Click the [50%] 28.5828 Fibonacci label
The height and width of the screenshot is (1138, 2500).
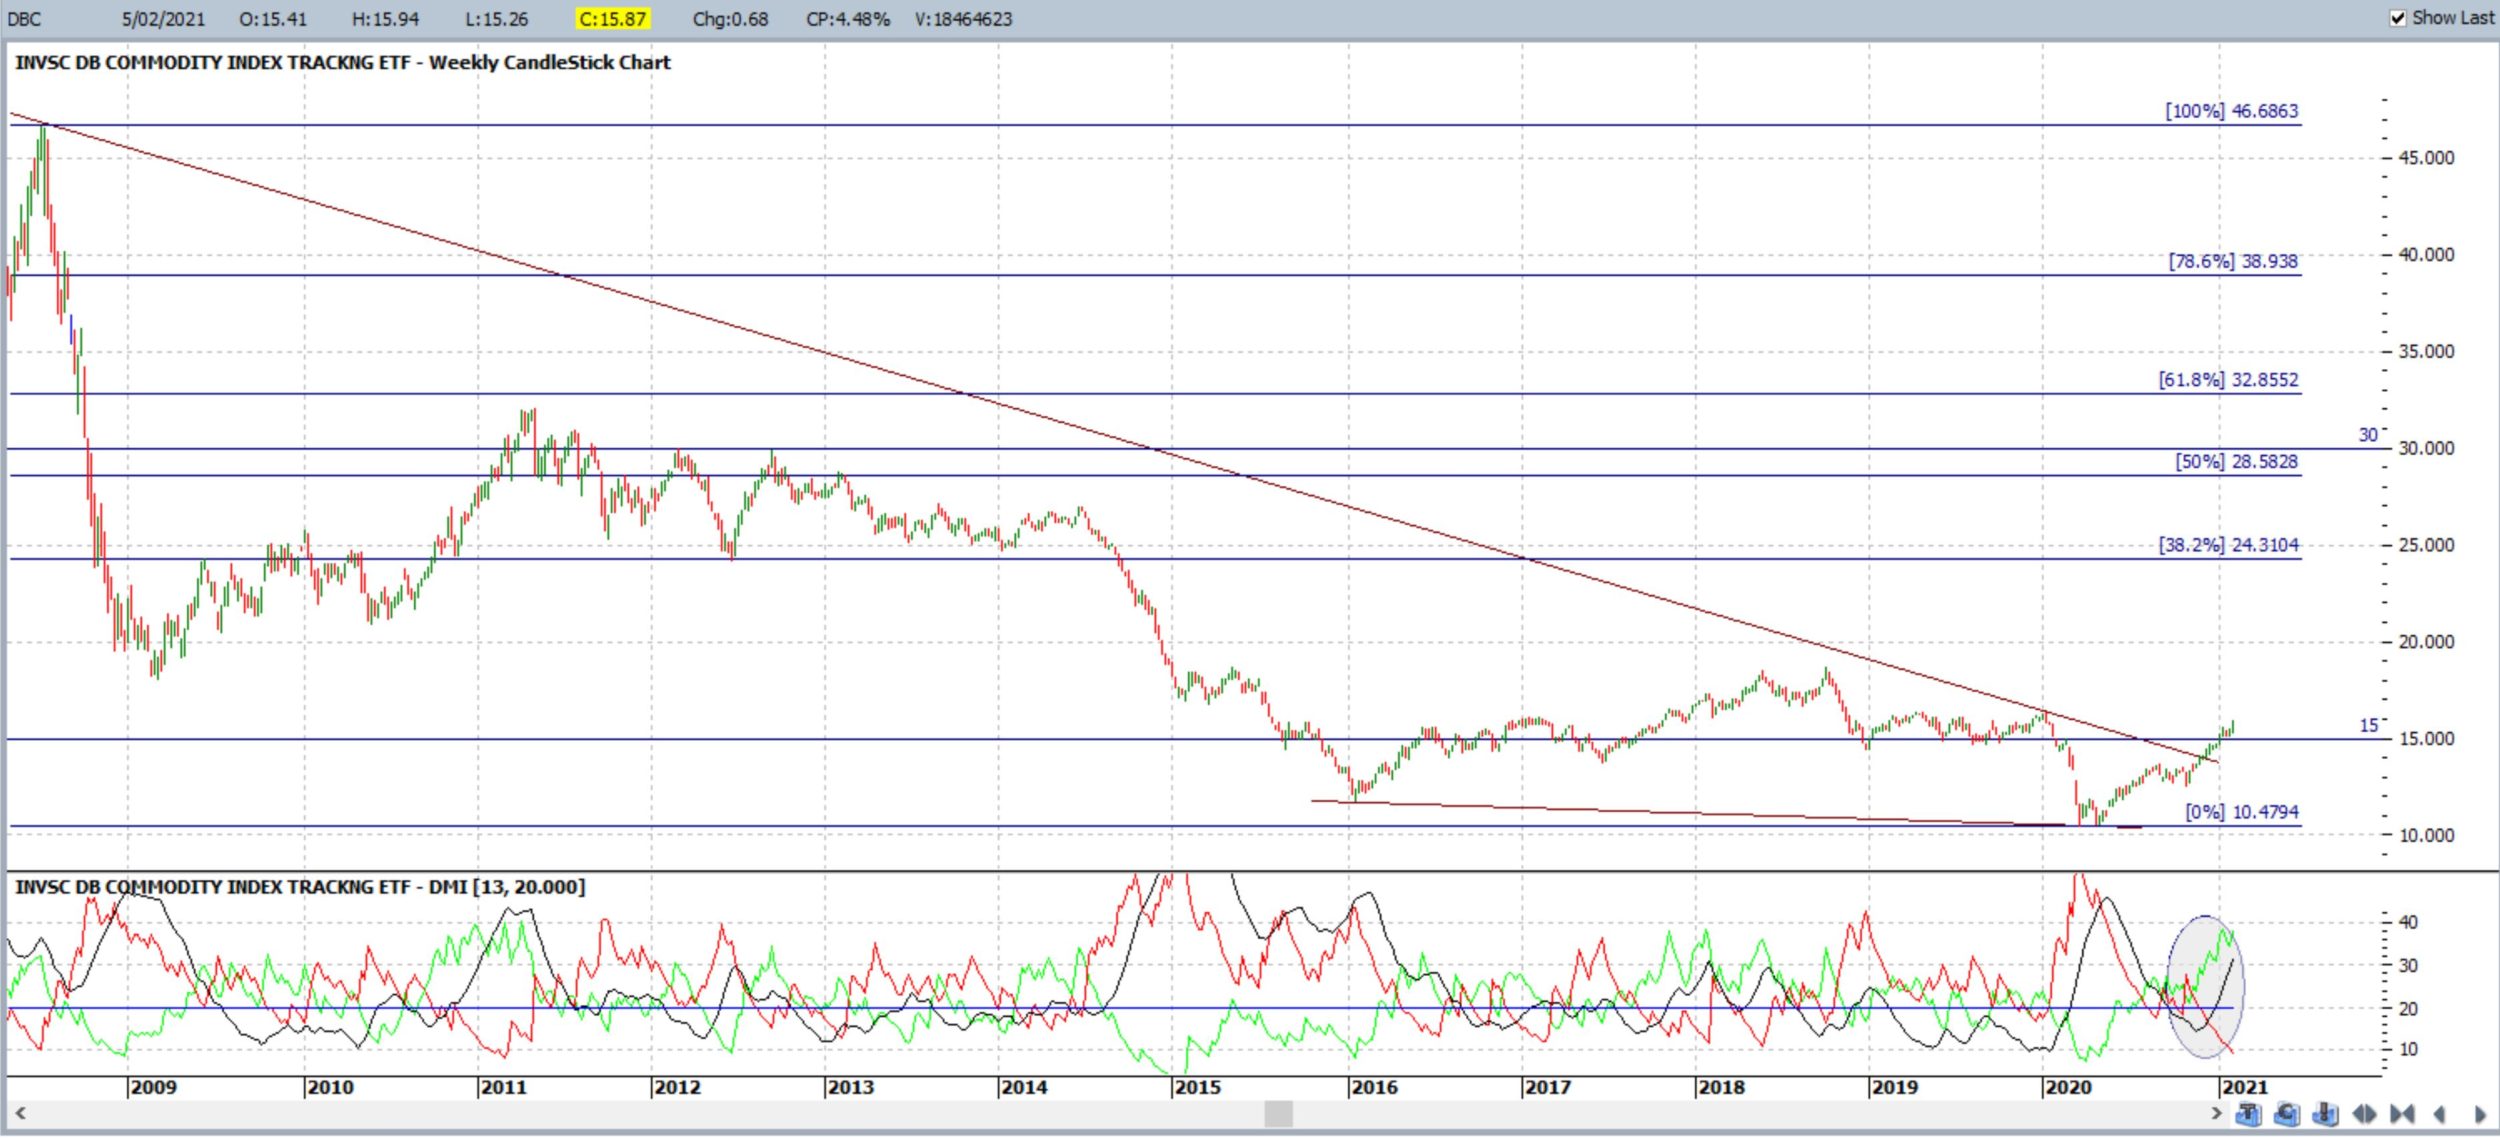[x=2236, y=462]
